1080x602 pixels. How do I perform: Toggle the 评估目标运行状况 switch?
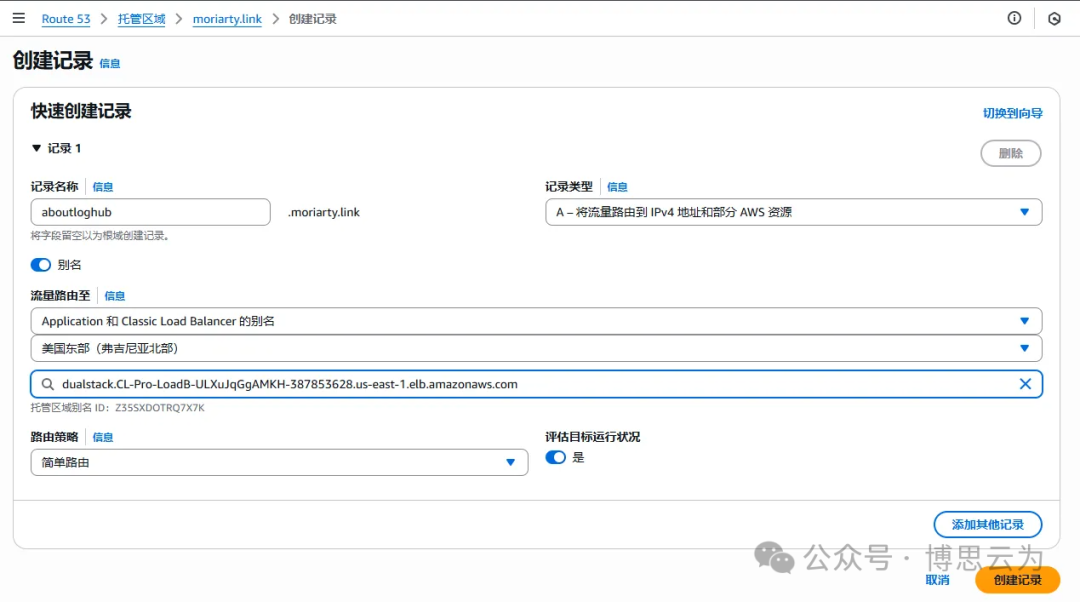point(555,457)
